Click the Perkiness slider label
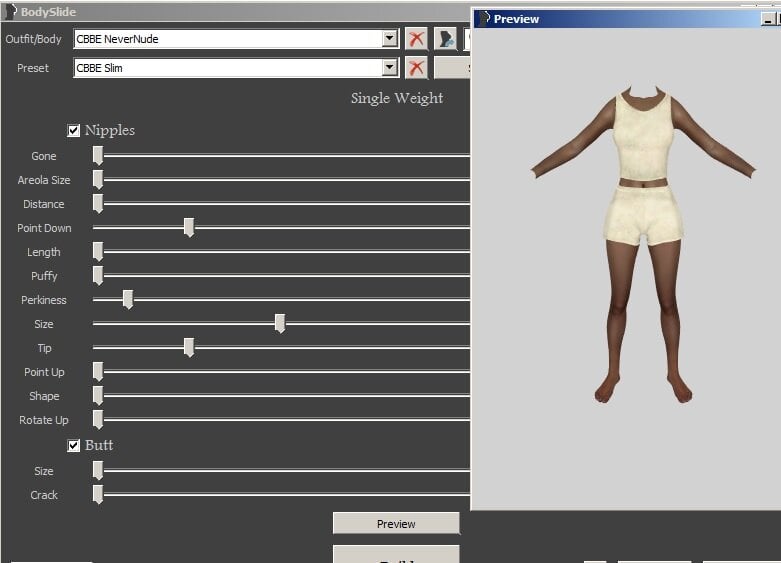The height and width of the screenshot is (563, 781). [x=44, y=300]
